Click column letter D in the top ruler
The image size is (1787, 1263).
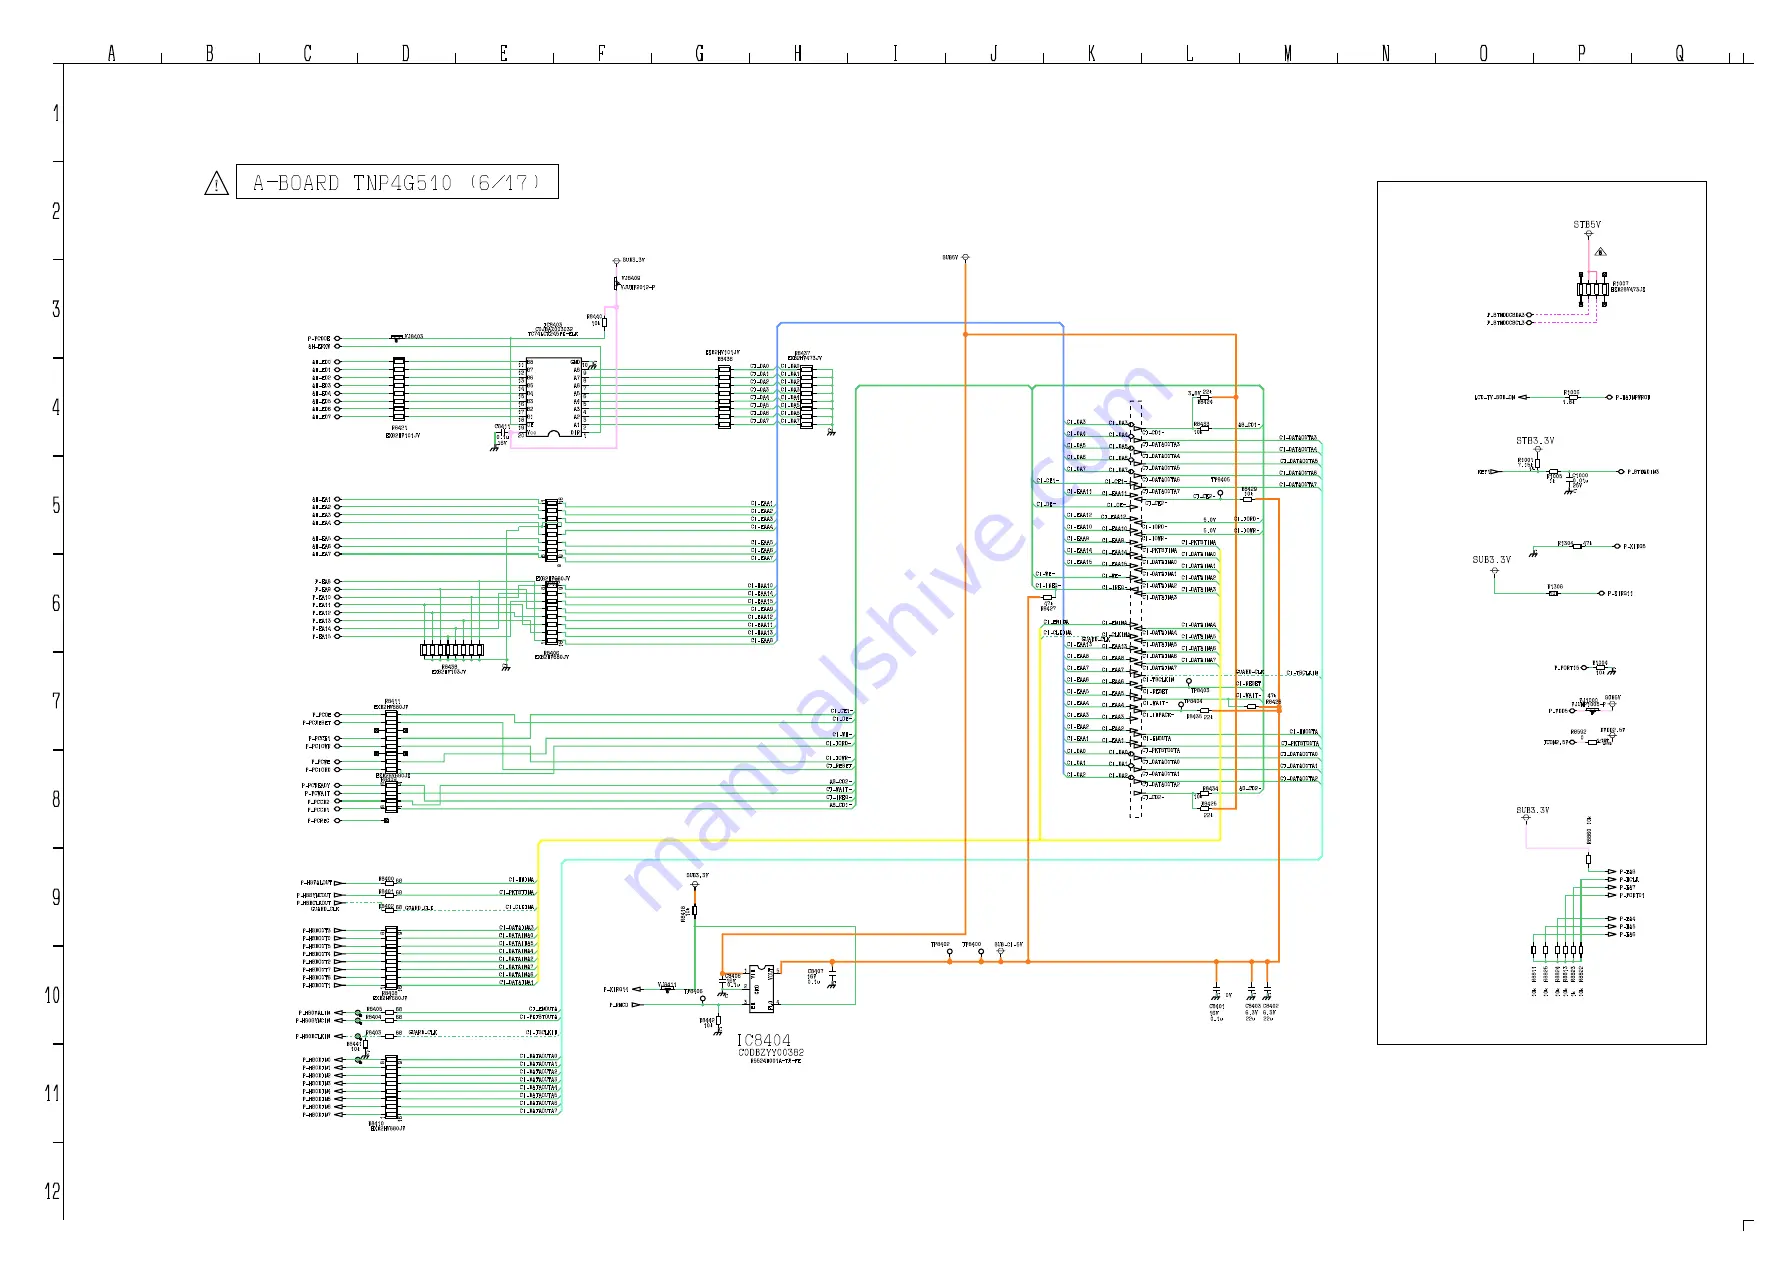click(x=405, y=54)
